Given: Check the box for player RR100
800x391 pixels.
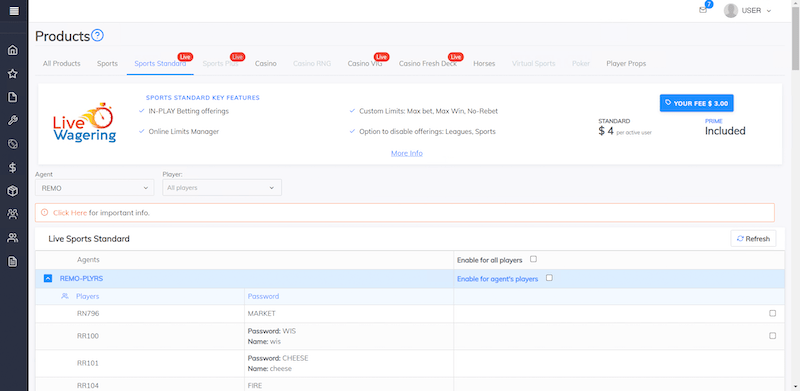Looking at the screenshot, I should (772, 336).
